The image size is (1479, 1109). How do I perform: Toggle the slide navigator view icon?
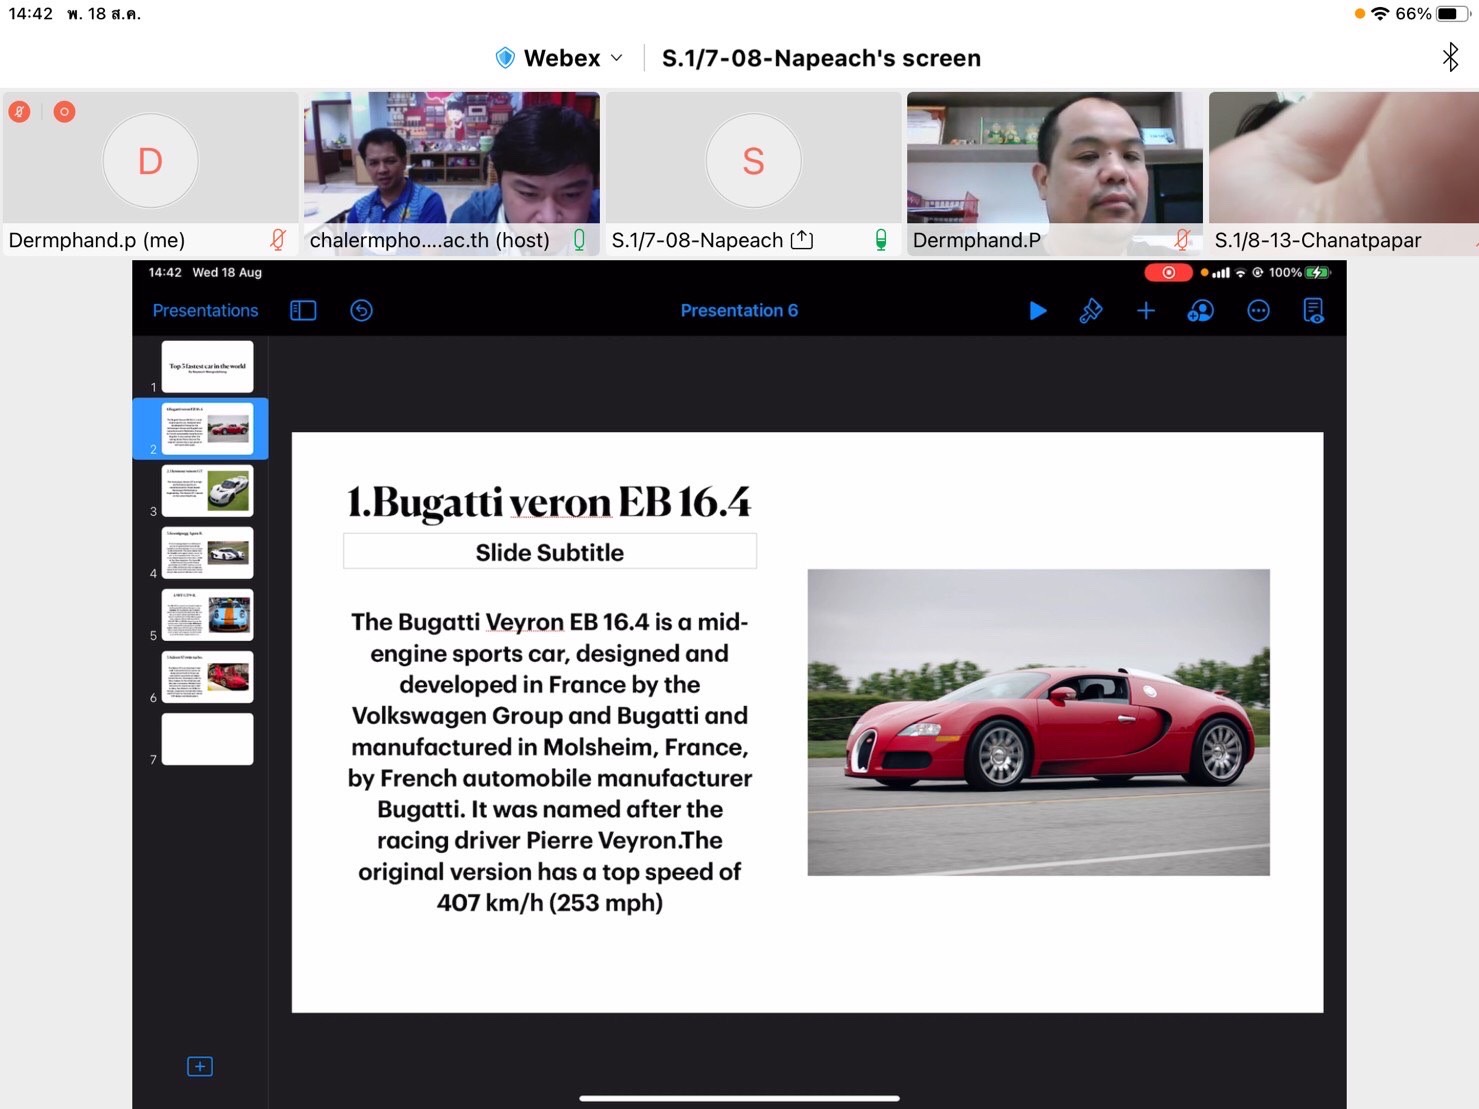pyautogui.click(x=303, y=311)
